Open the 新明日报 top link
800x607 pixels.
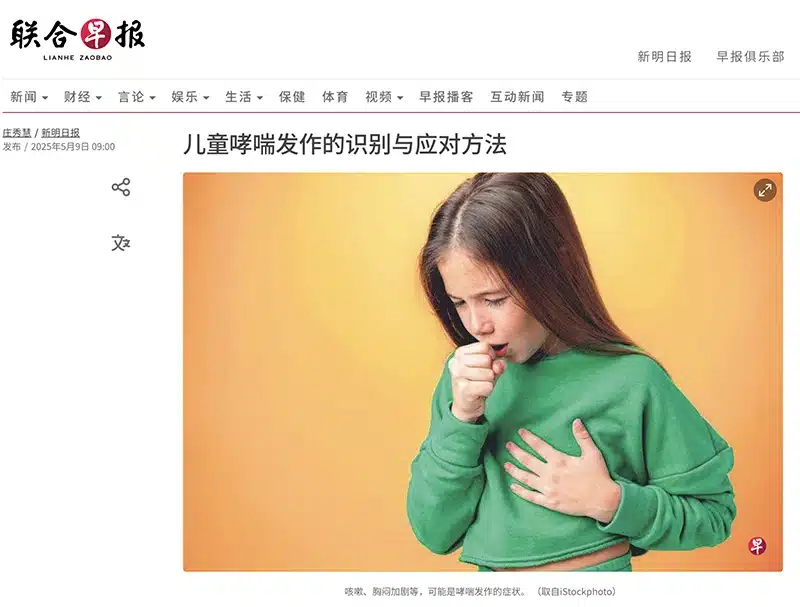(664, 57)
